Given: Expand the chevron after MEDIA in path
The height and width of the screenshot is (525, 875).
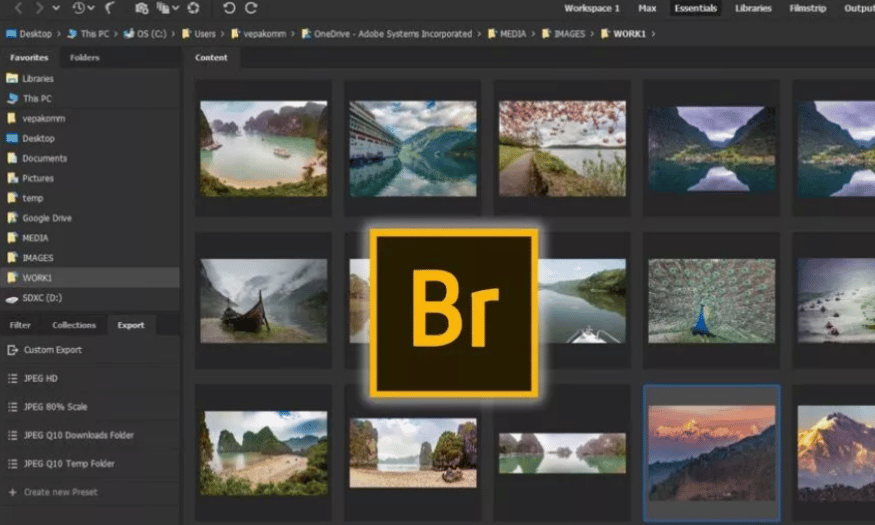Looking at the screenshot, I should pos(533,34).
